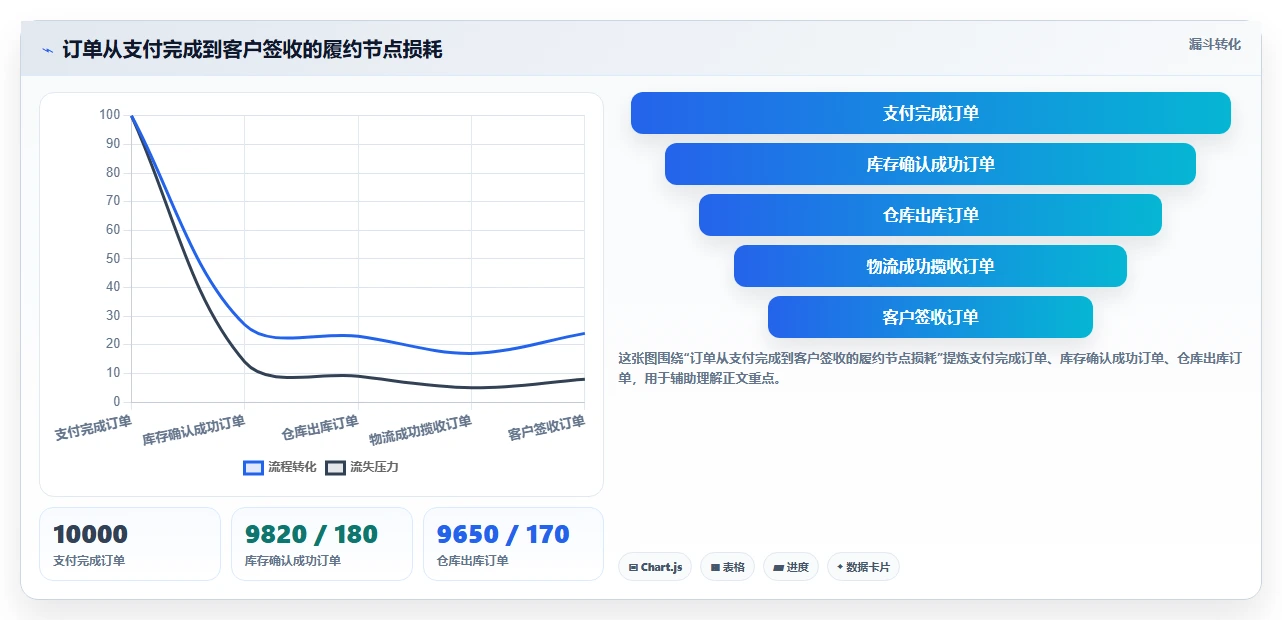Select the 支付完成订单 funnel bar
The image size is (1282, 620).
coord(930,113)
